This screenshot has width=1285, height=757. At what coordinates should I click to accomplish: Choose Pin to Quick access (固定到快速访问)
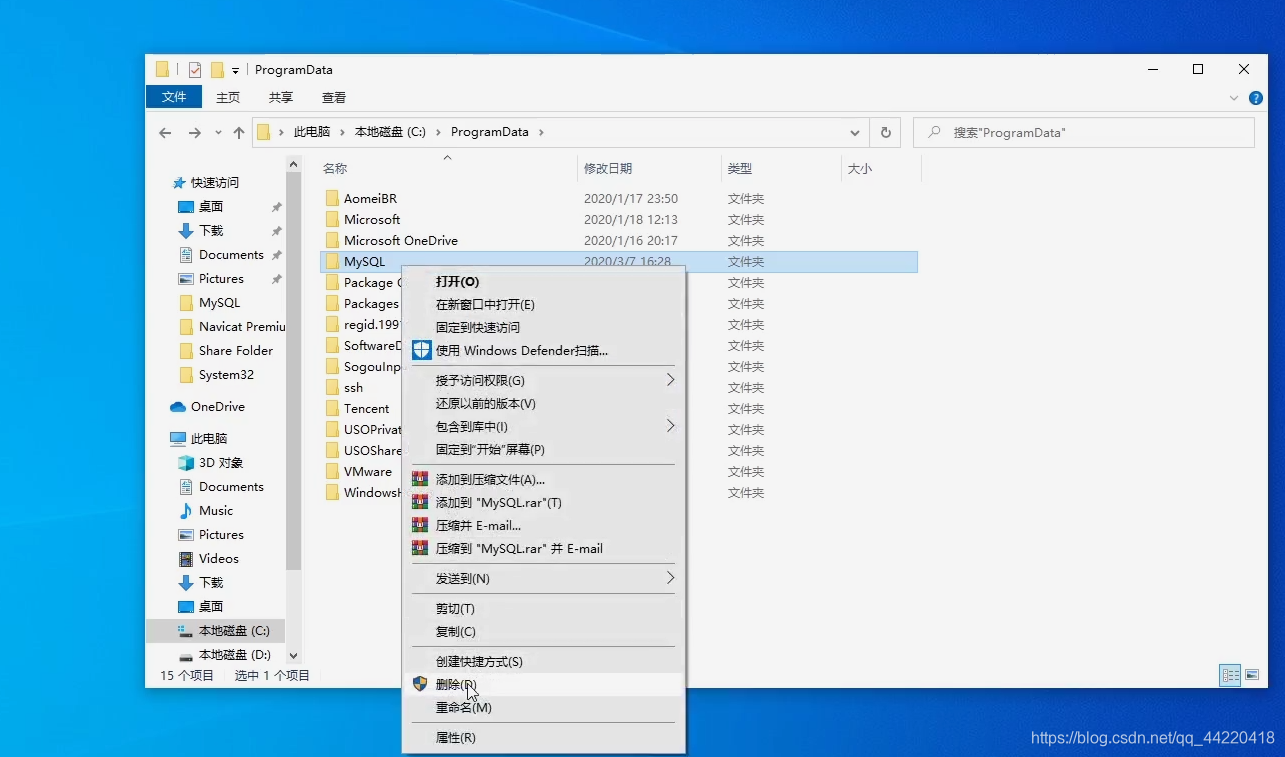543,328
